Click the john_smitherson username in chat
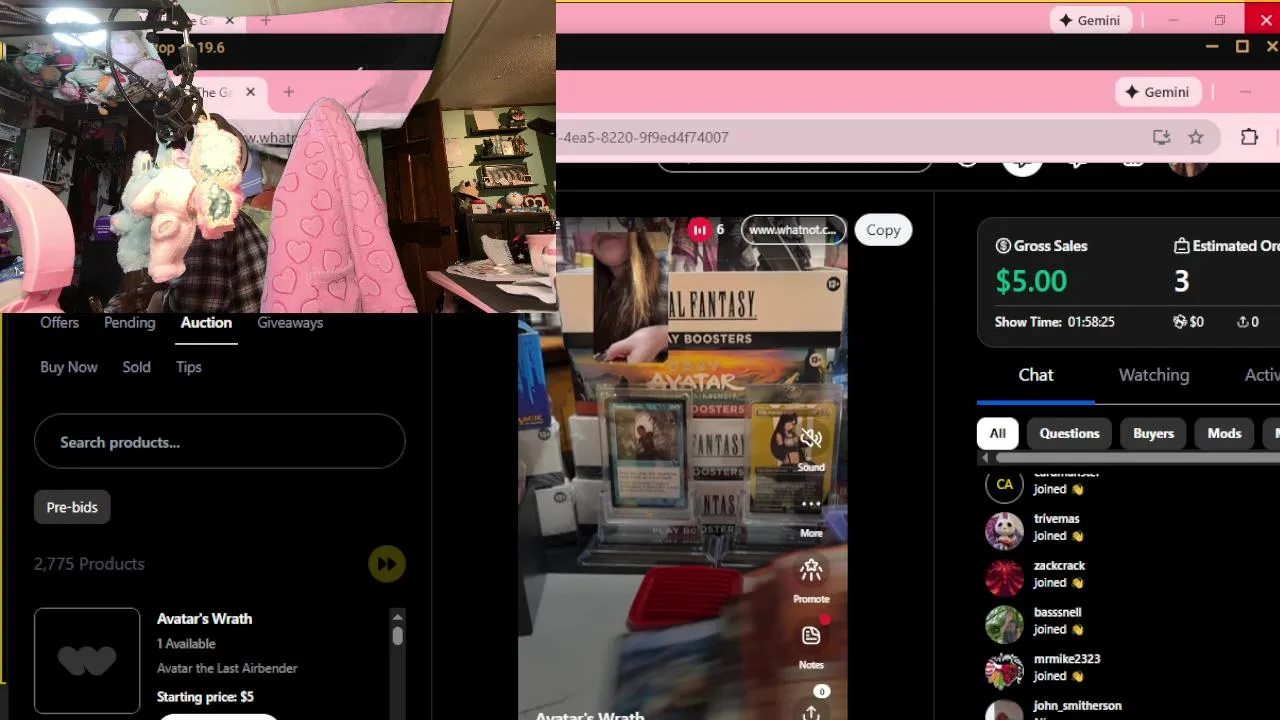 [x=1077, y=706]
